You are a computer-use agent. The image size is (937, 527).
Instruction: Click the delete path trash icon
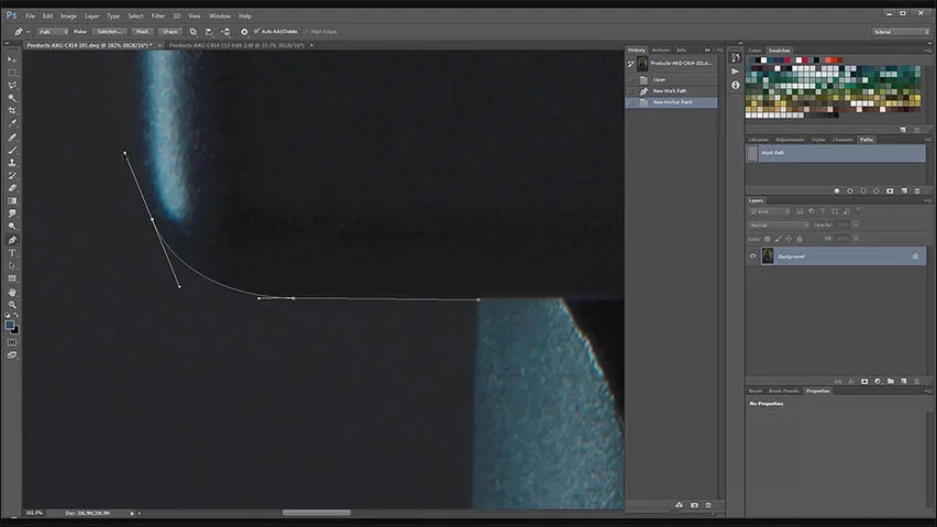click(917, 191)
